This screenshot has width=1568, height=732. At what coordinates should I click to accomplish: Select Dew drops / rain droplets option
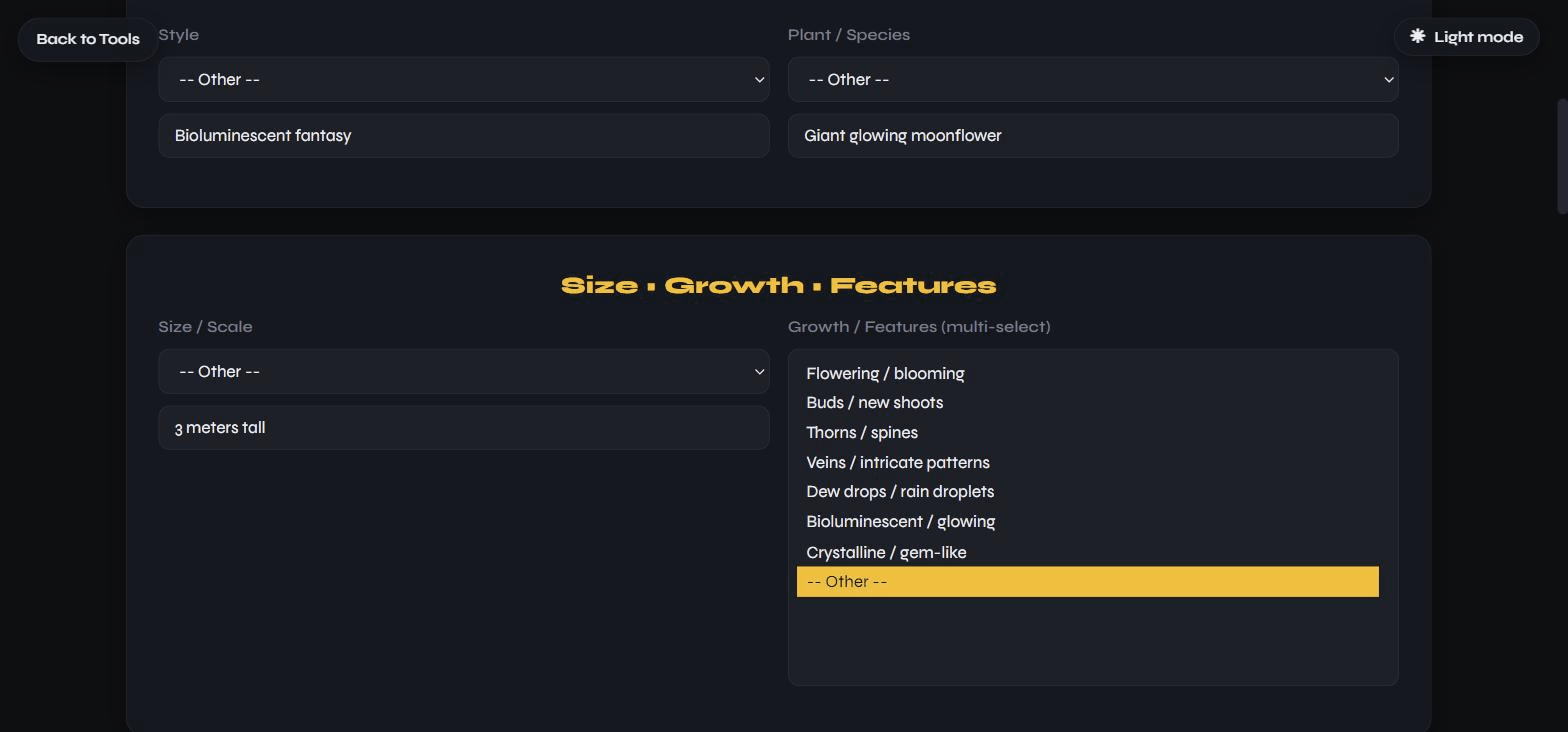pyautogui.click(x=1088, y=492)
